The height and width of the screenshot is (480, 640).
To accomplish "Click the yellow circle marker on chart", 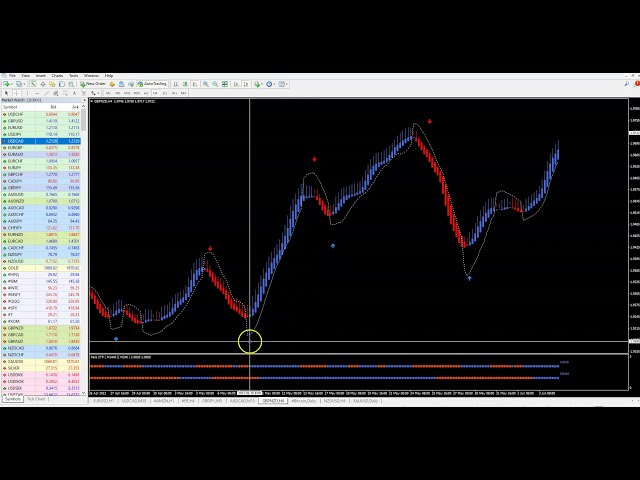I will (250, 343).
